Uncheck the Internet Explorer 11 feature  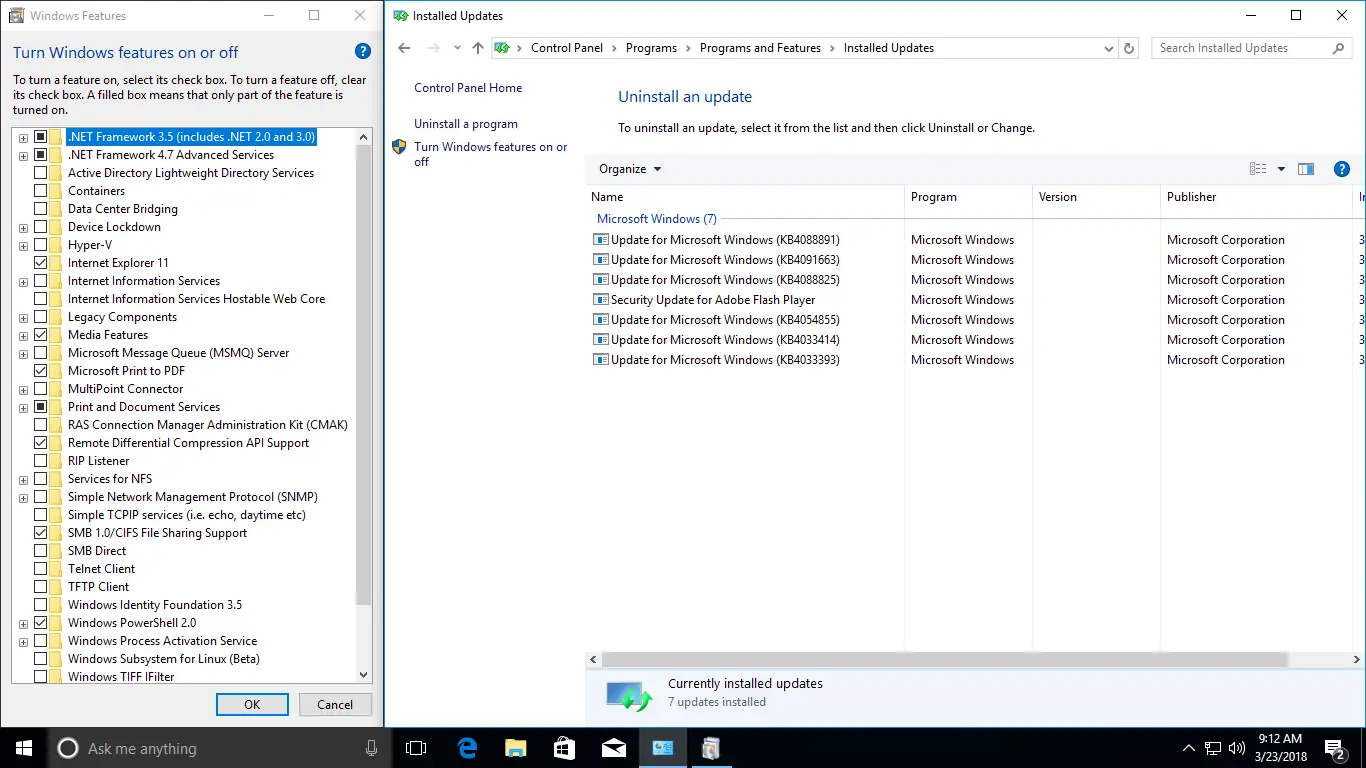(41, 263)
